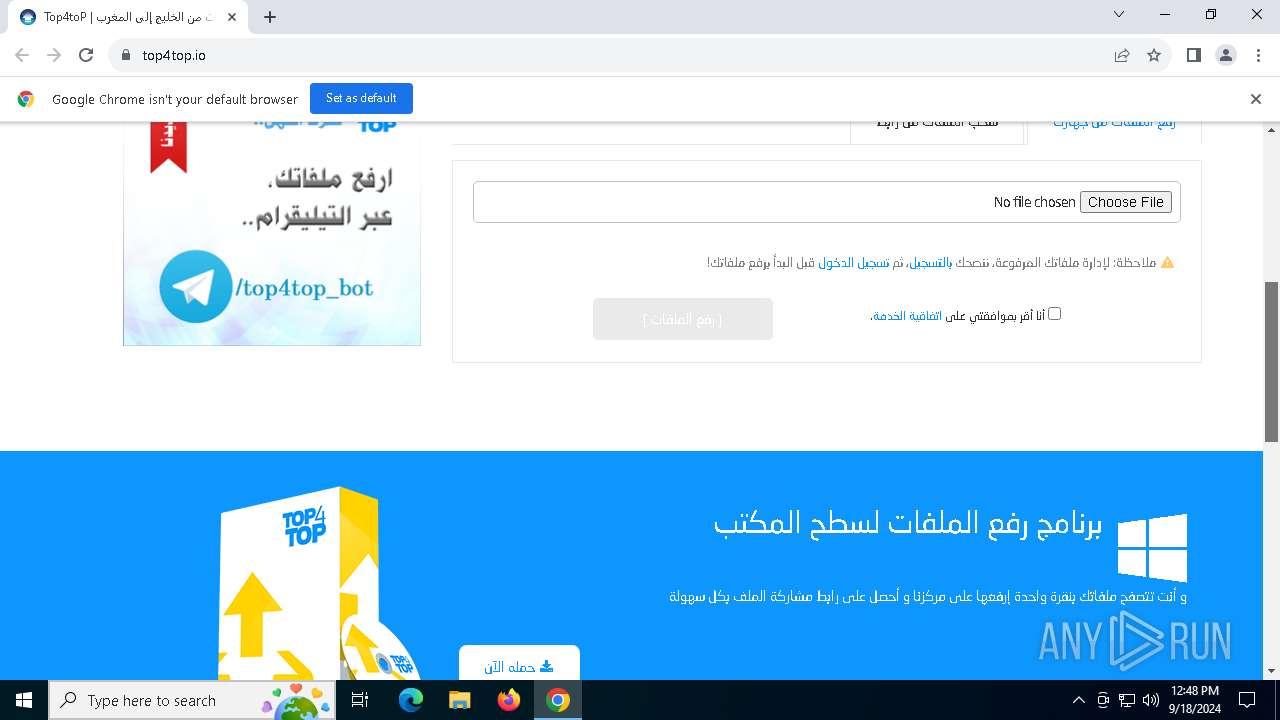Click the warning icon beside the note

pyautogui.click(x=1167, y=263)
